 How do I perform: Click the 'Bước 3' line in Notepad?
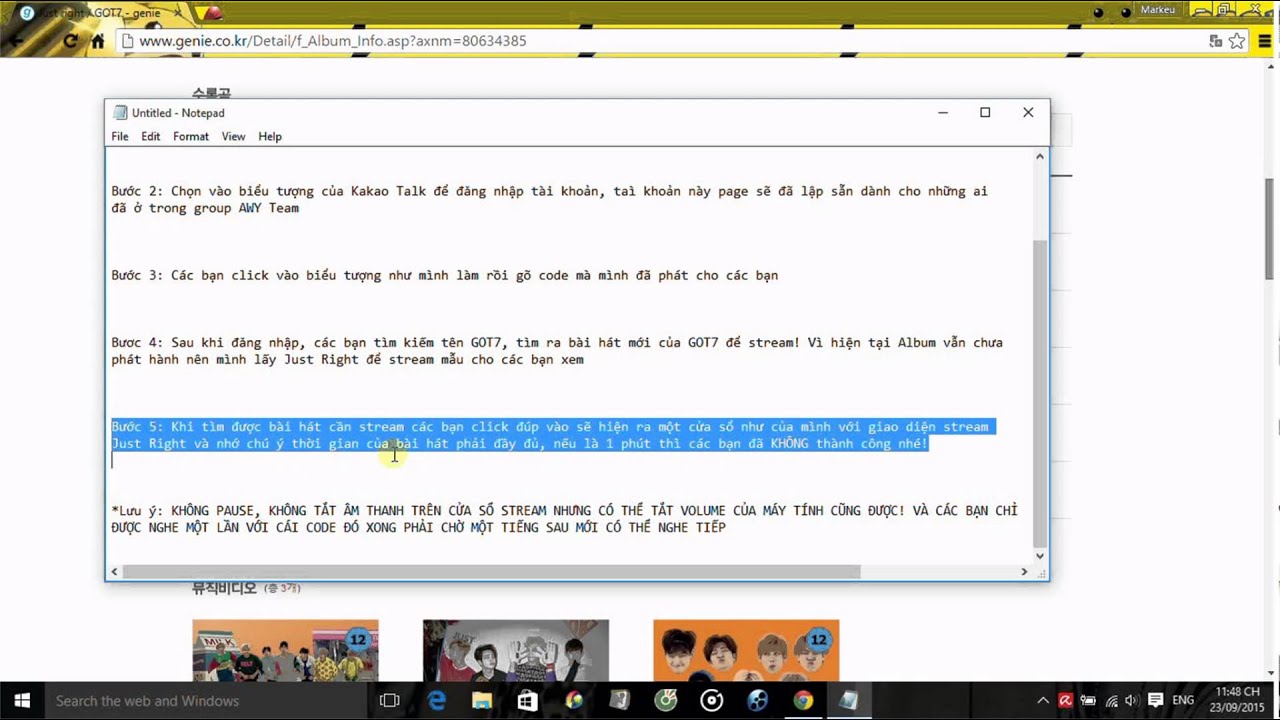pyautogui.click(x=444, y=275)
